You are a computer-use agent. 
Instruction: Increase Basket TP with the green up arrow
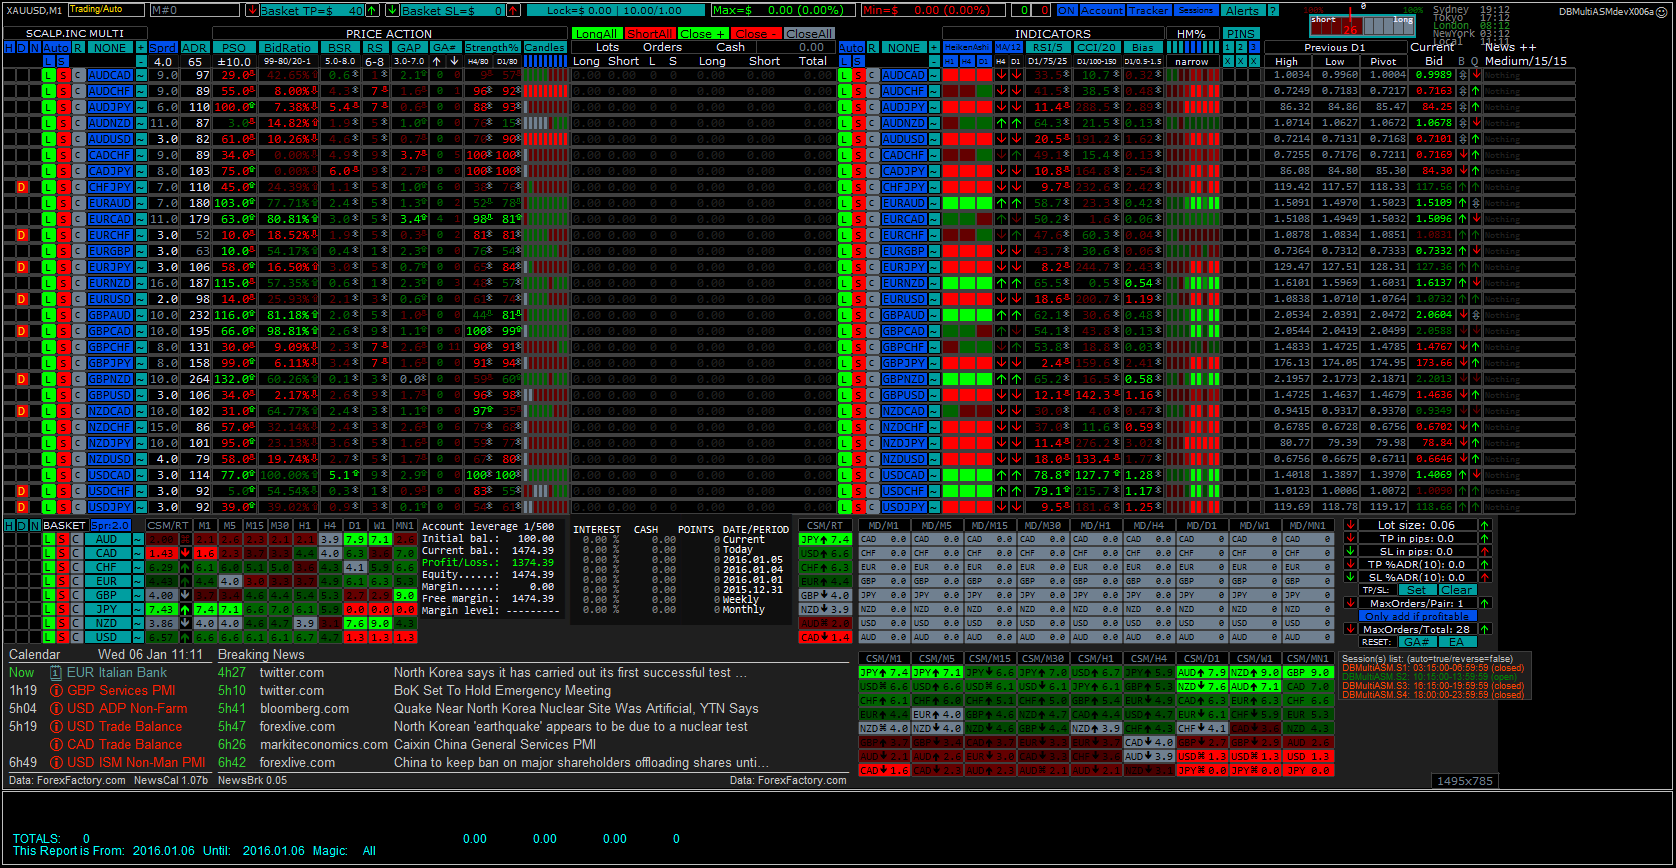(x=372, y=10)
